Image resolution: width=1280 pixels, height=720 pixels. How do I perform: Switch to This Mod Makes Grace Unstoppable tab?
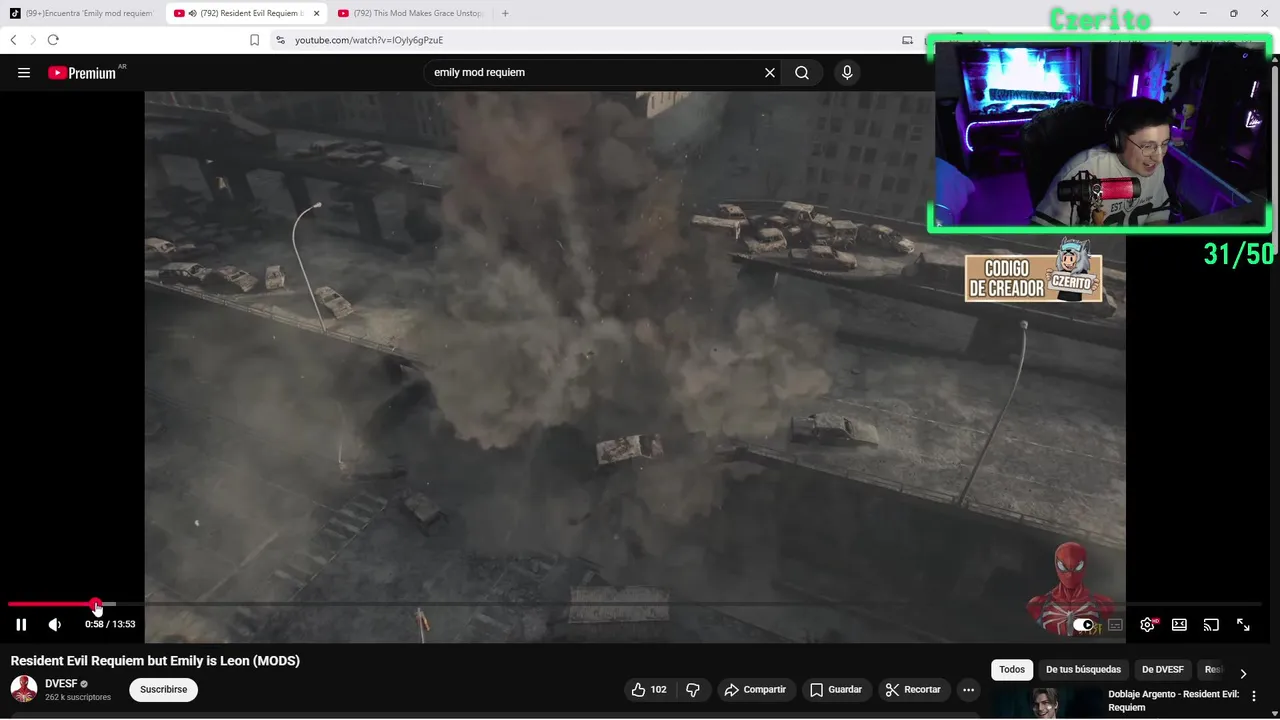(410, 13)
